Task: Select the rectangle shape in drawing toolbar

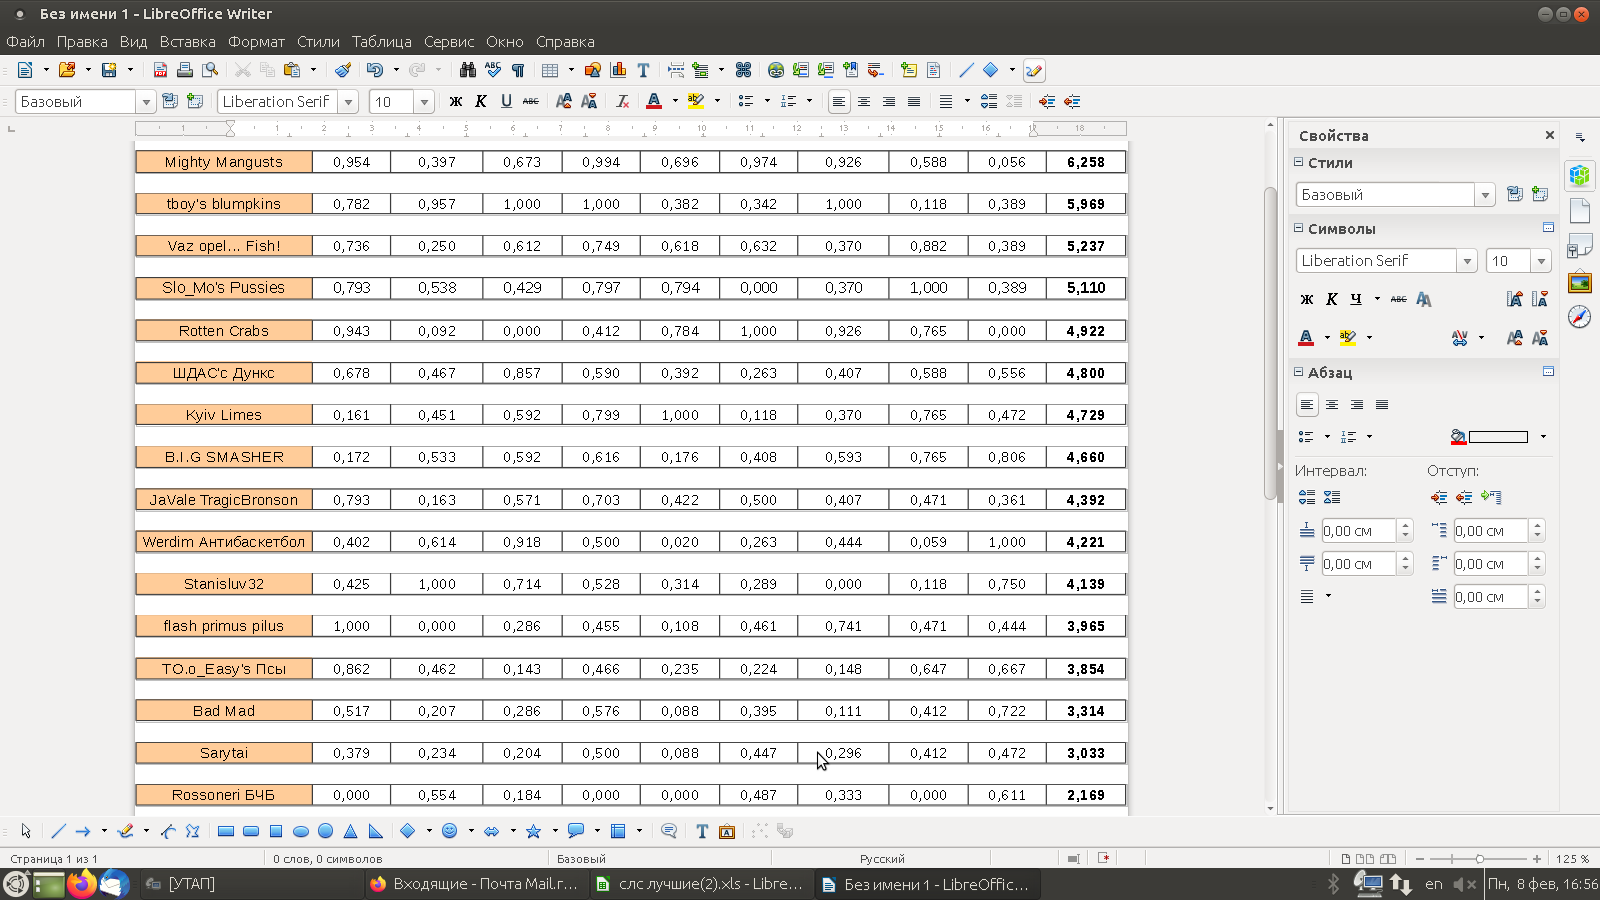Action: 226,831
